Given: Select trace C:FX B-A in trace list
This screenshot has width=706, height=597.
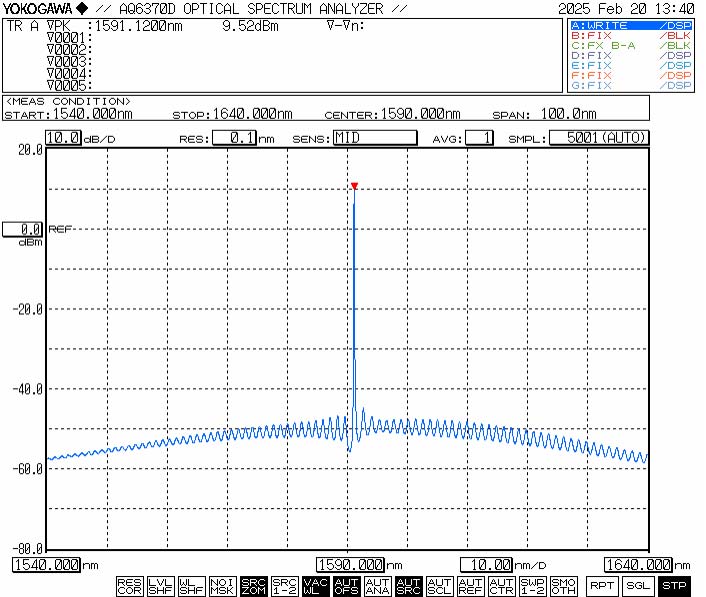Looking at the screenshot, I should [x=630, y=46].
